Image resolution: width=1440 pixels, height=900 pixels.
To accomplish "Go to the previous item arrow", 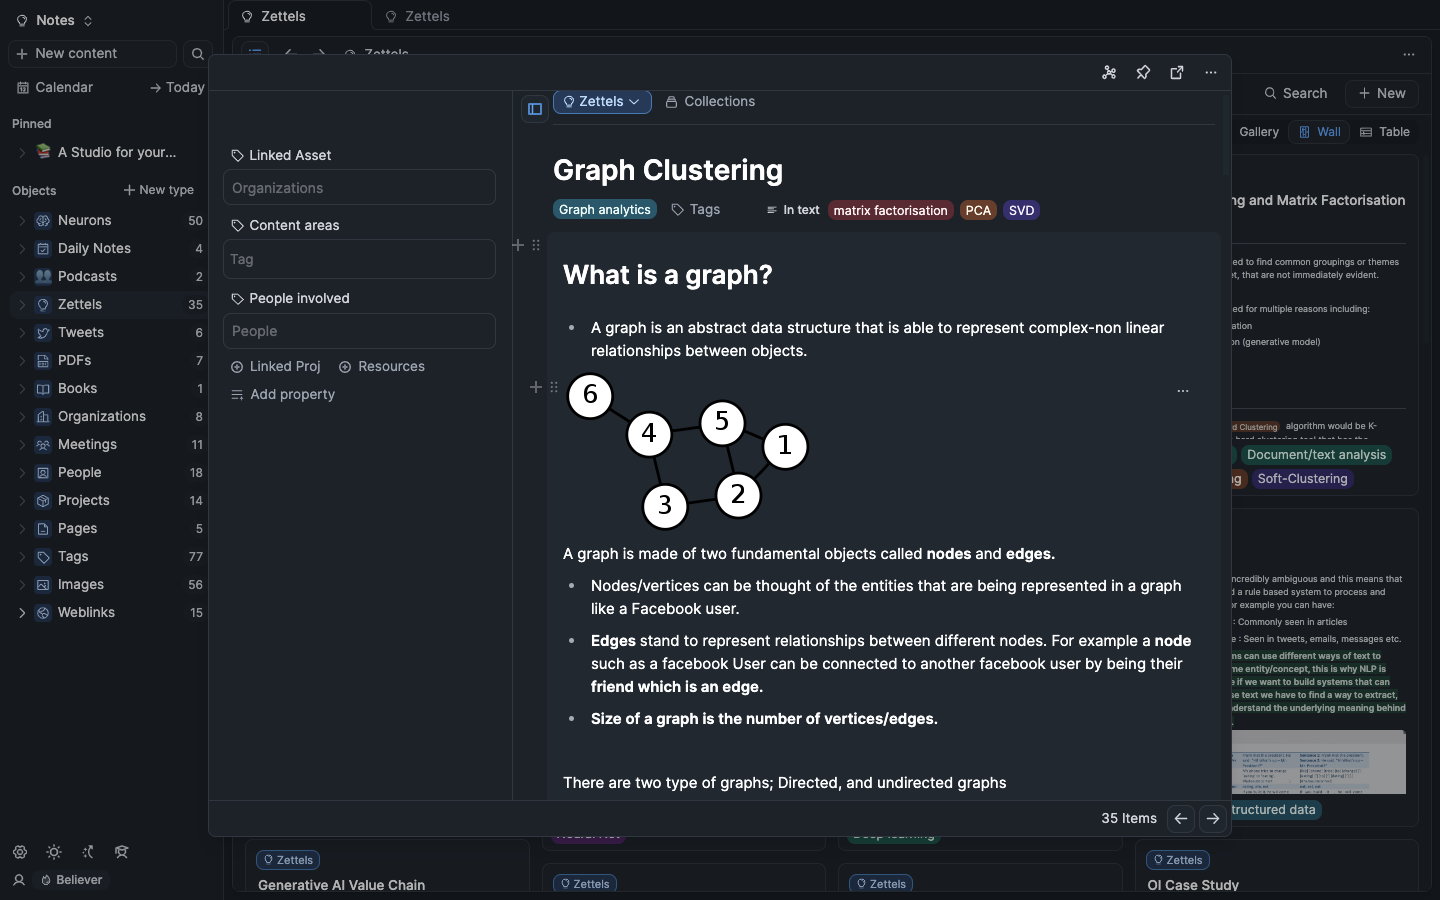I will [1181, 819].
